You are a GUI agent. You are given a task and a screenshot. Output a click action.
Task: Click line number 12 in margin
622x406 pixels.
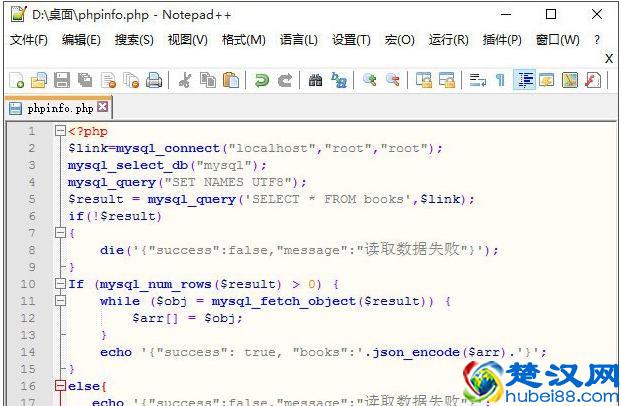point(28,318)
